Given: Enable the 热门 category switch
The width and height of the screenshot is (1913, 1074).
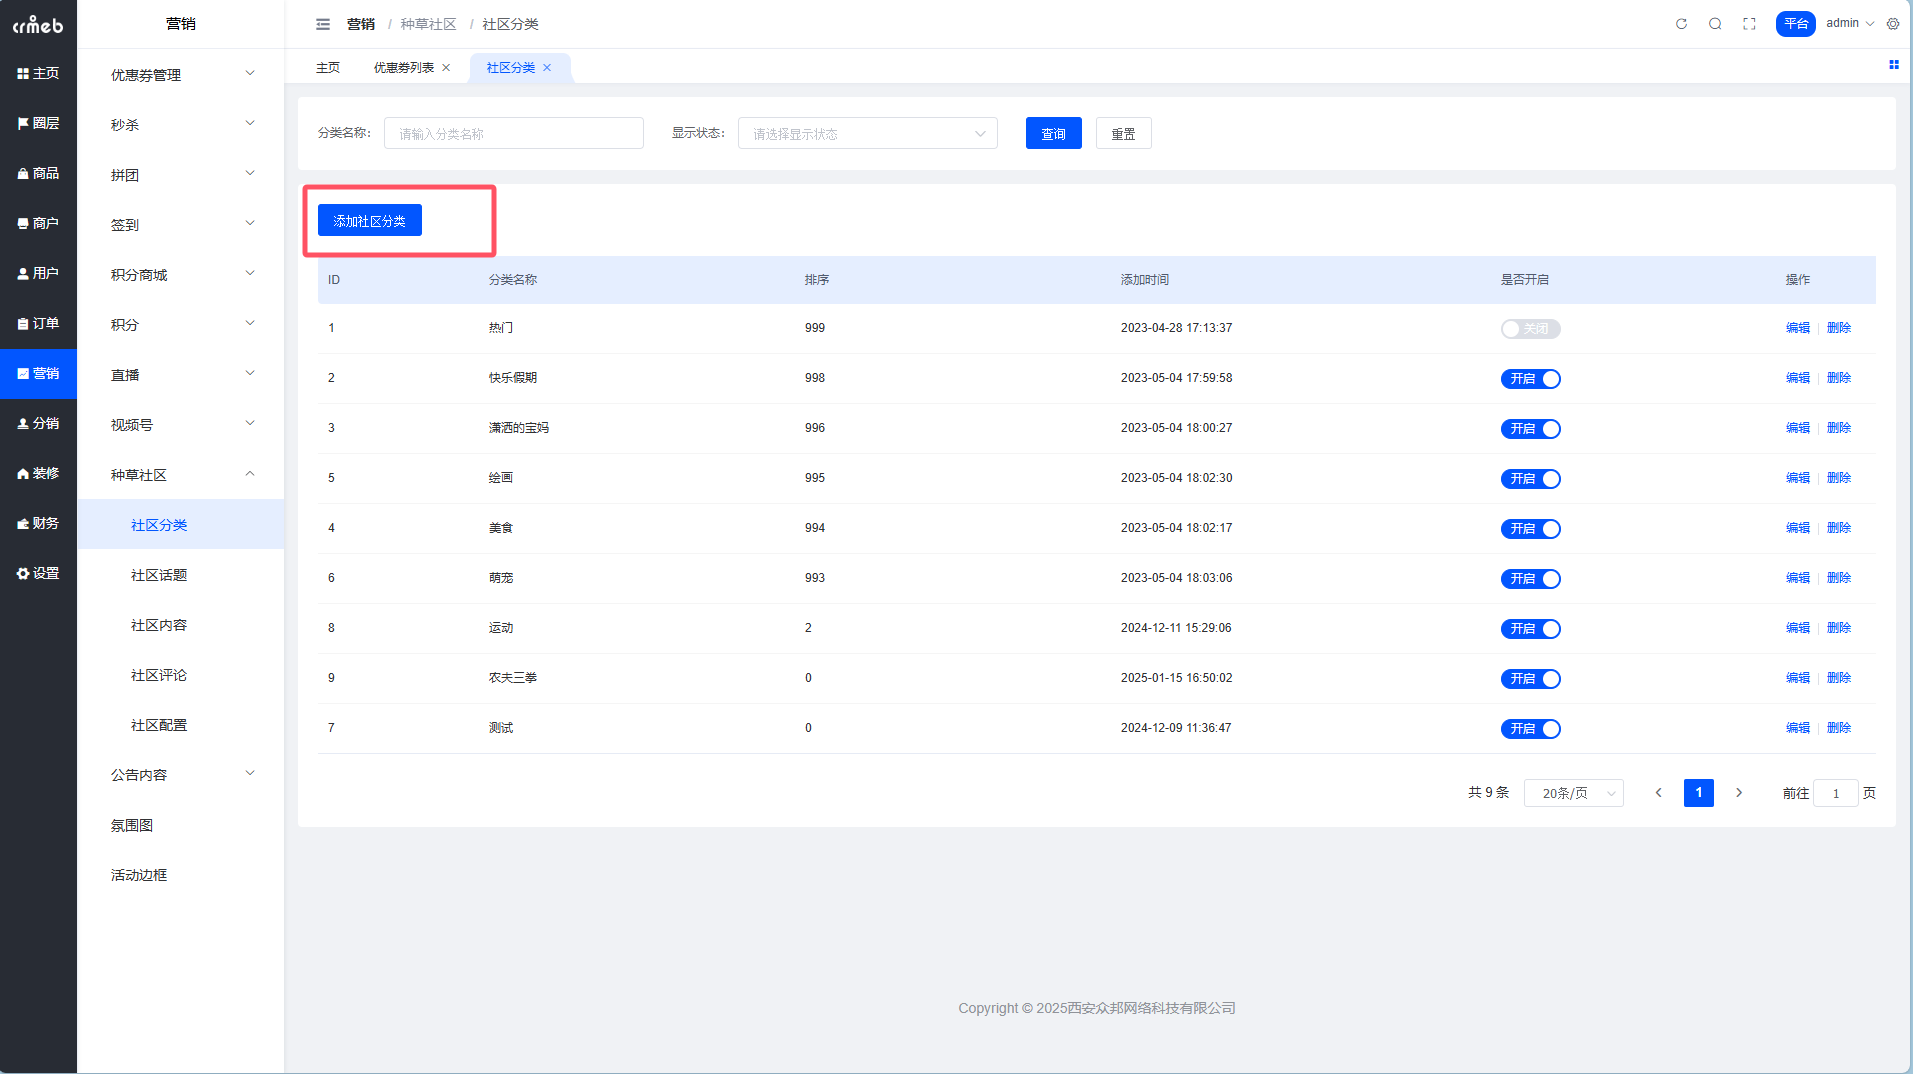Looking at the screenshot, I should click(x=1530, y=329).
